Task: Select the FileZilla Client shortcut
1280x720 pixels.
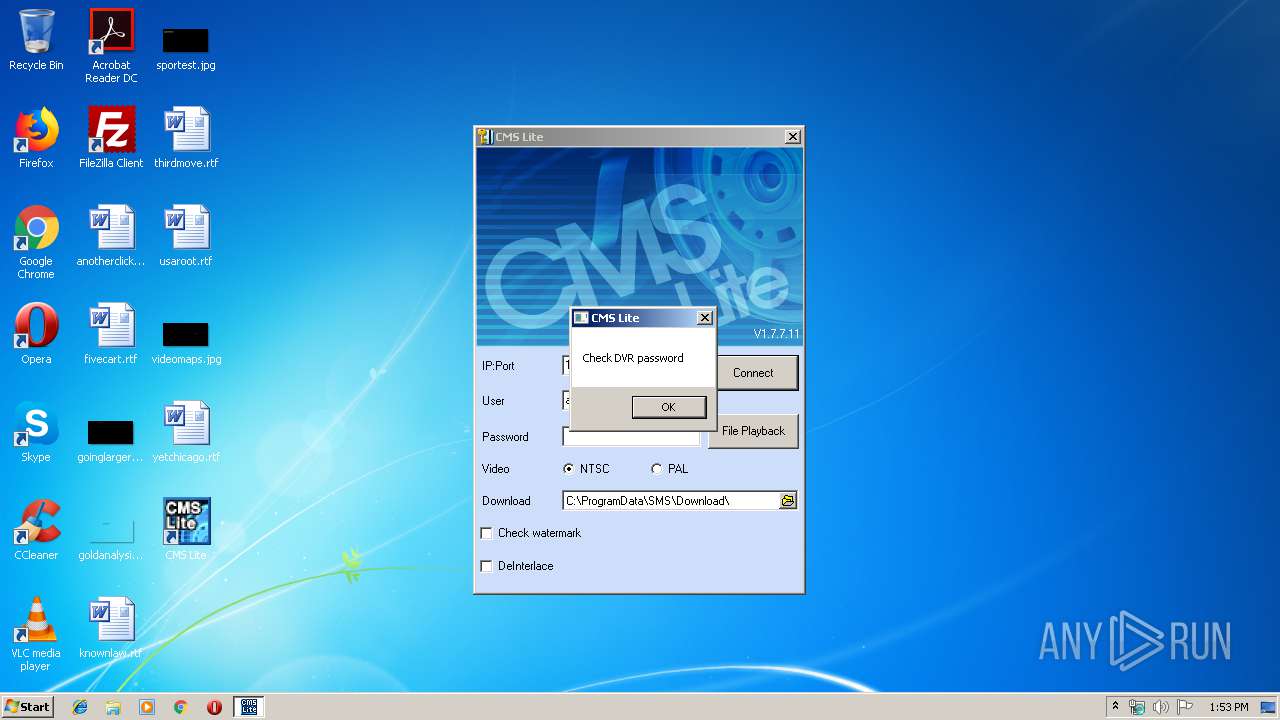Action: 111,138
